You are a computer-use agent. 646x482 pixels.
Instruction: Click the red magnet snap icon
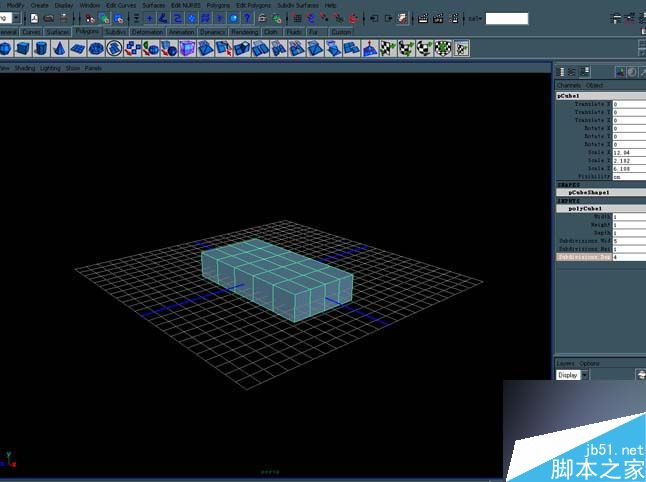pyautogui.click(x=353, y=18)
